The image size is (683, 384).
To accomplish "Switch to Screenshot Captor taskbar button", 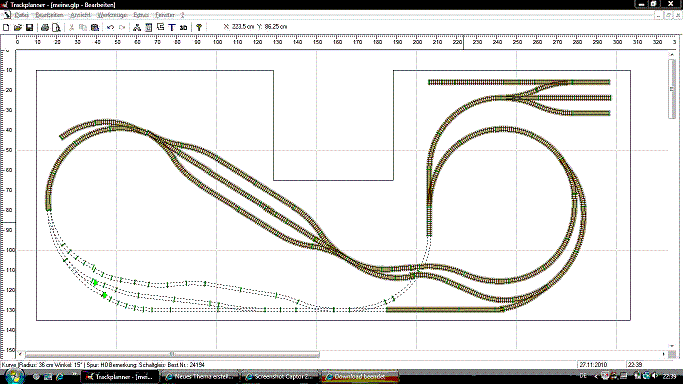I will click(280, 377).
